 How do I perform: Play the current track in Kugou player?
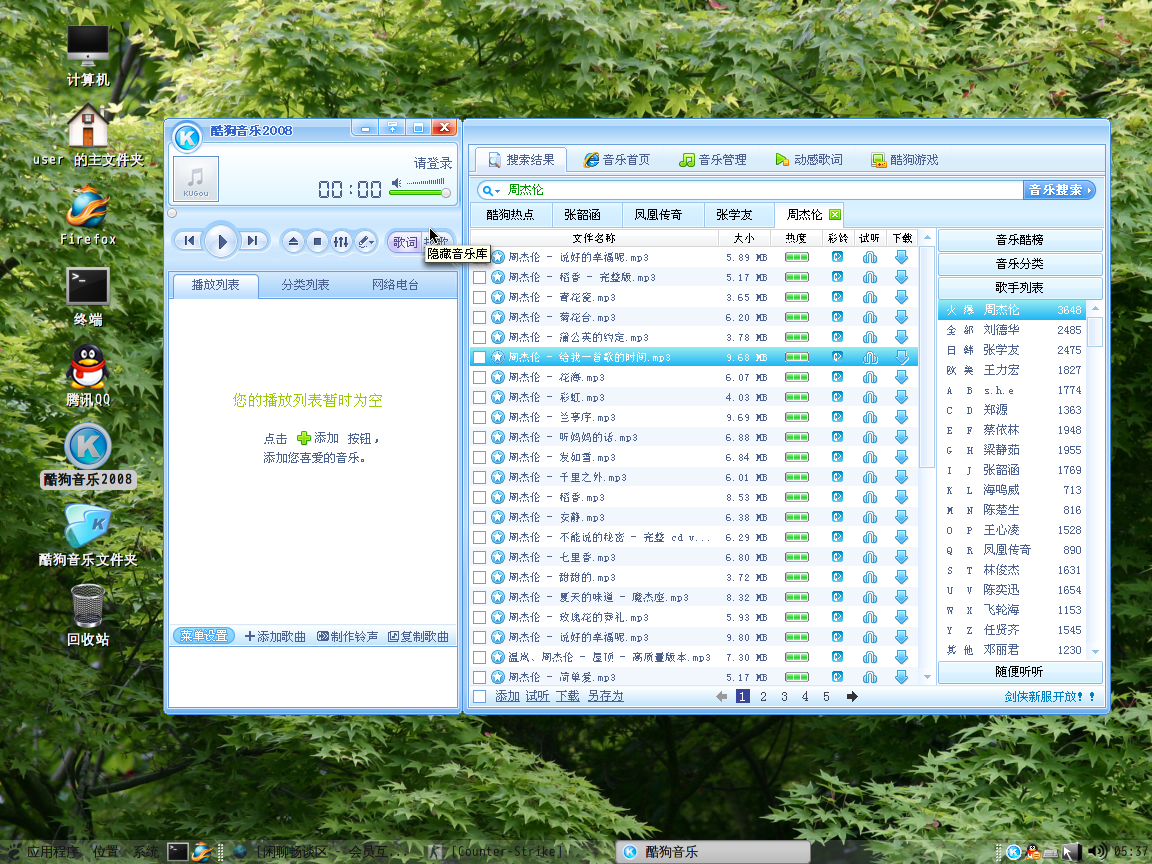coord(221,240)
